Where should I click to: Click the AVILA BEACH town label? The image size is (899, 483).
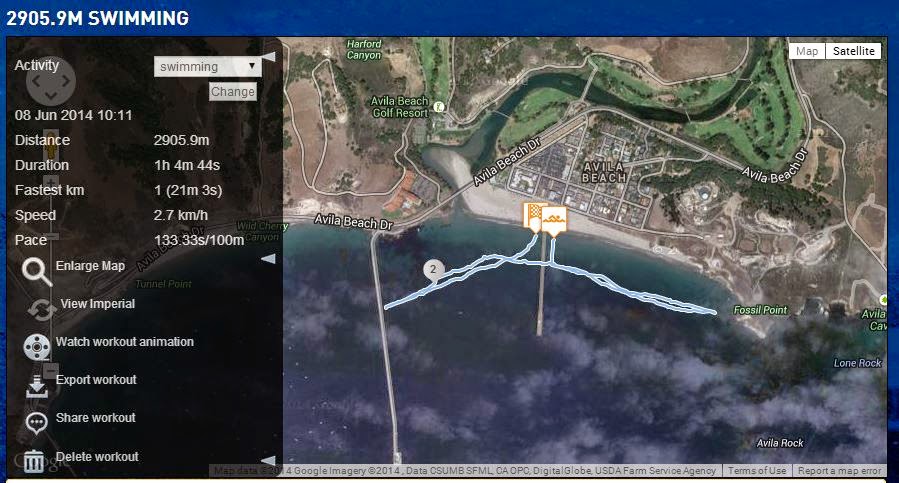[604, 172]
